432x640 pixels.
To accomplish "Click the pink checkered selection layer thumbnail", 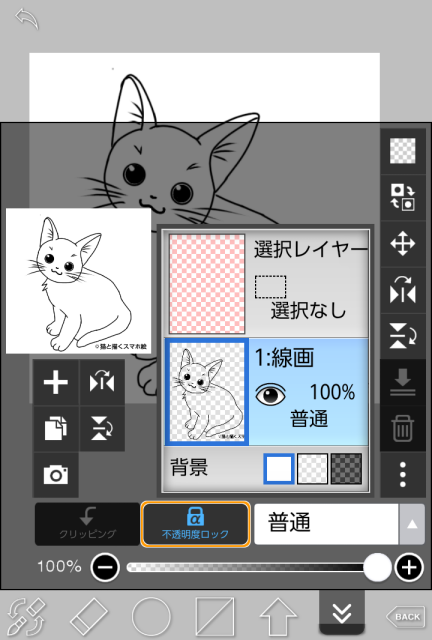I will (207, 284).
